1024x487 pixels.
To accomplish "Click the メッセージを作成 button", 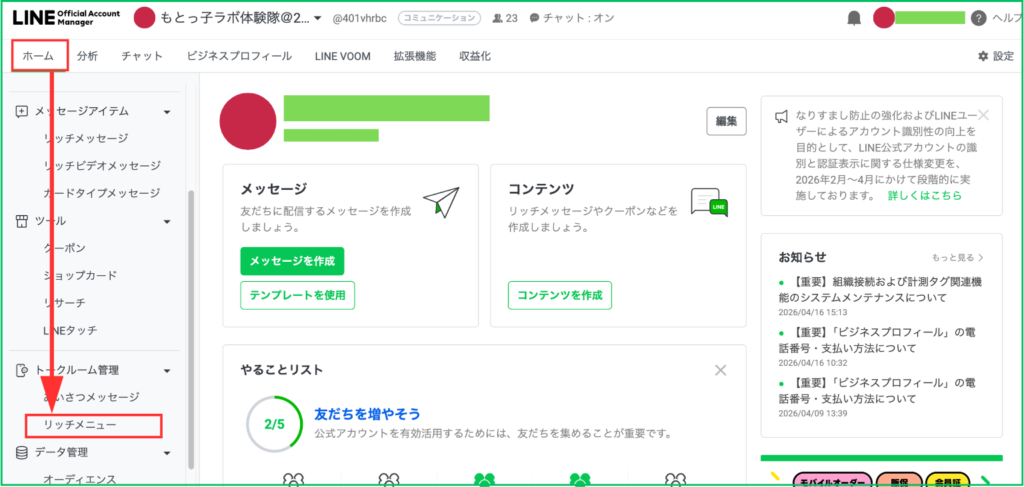I will 292,261.
